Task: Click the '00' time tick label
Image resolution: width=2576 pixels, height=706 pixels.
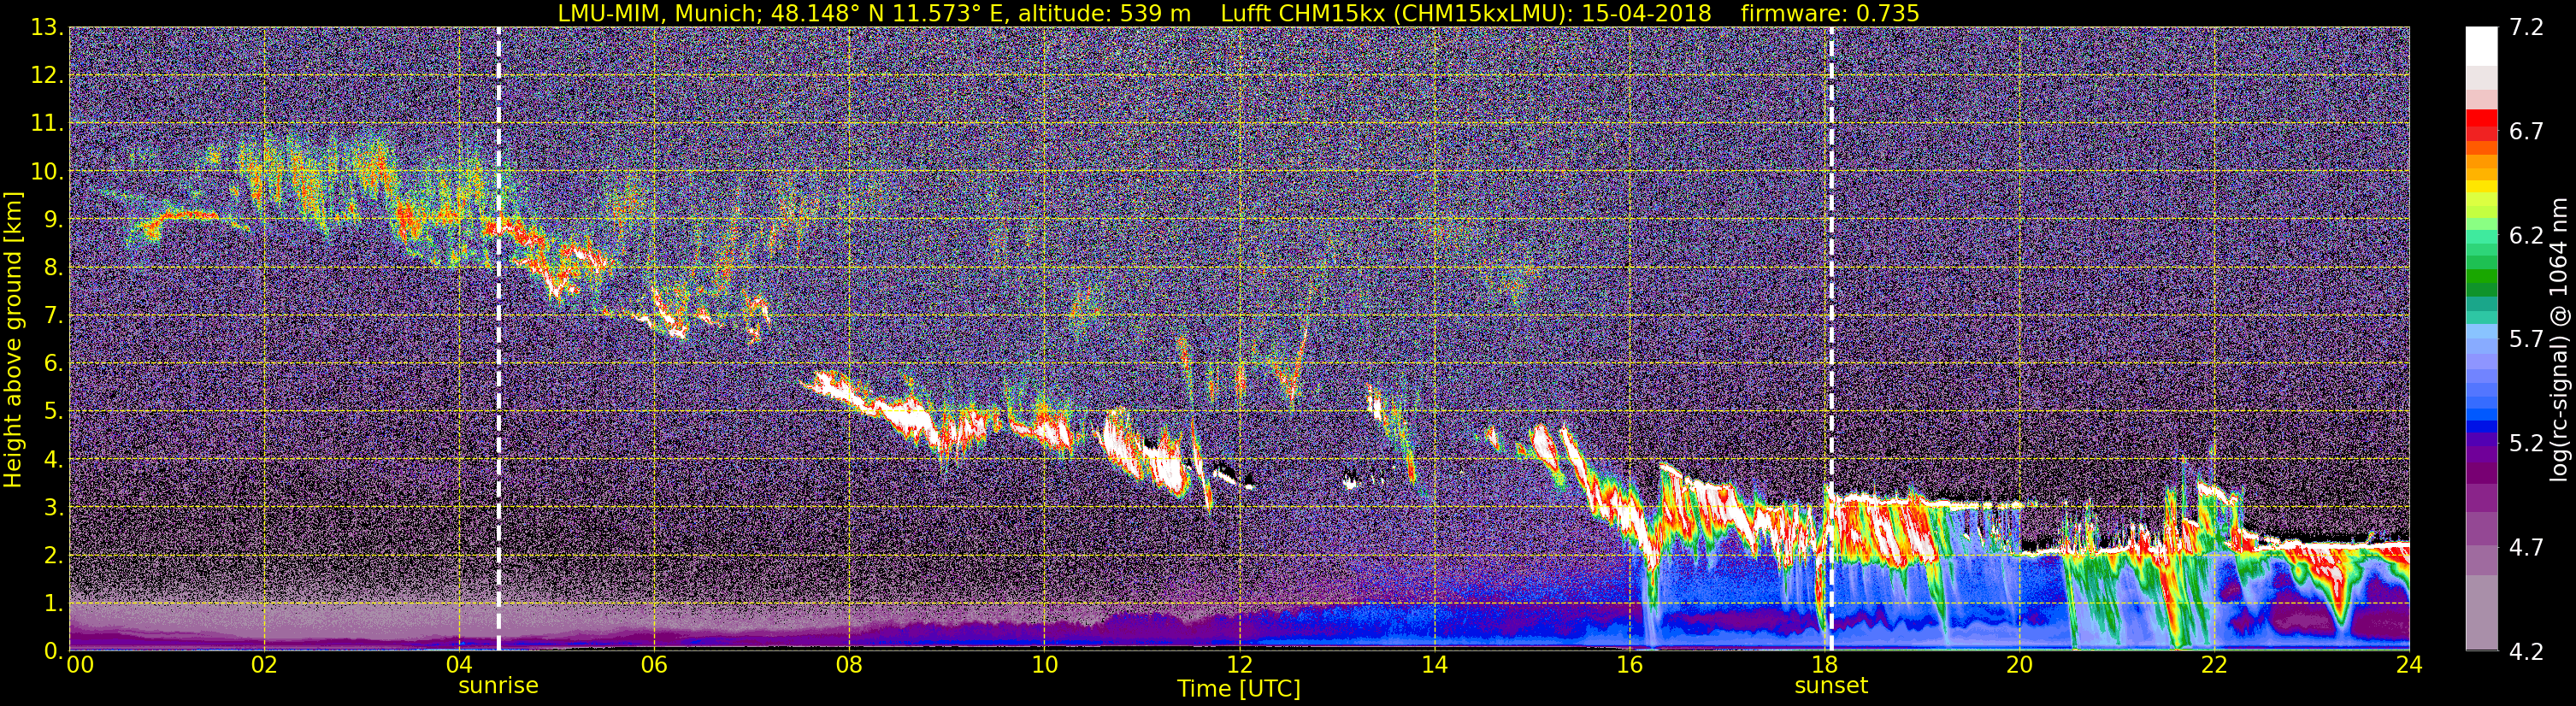Action: 80,666
